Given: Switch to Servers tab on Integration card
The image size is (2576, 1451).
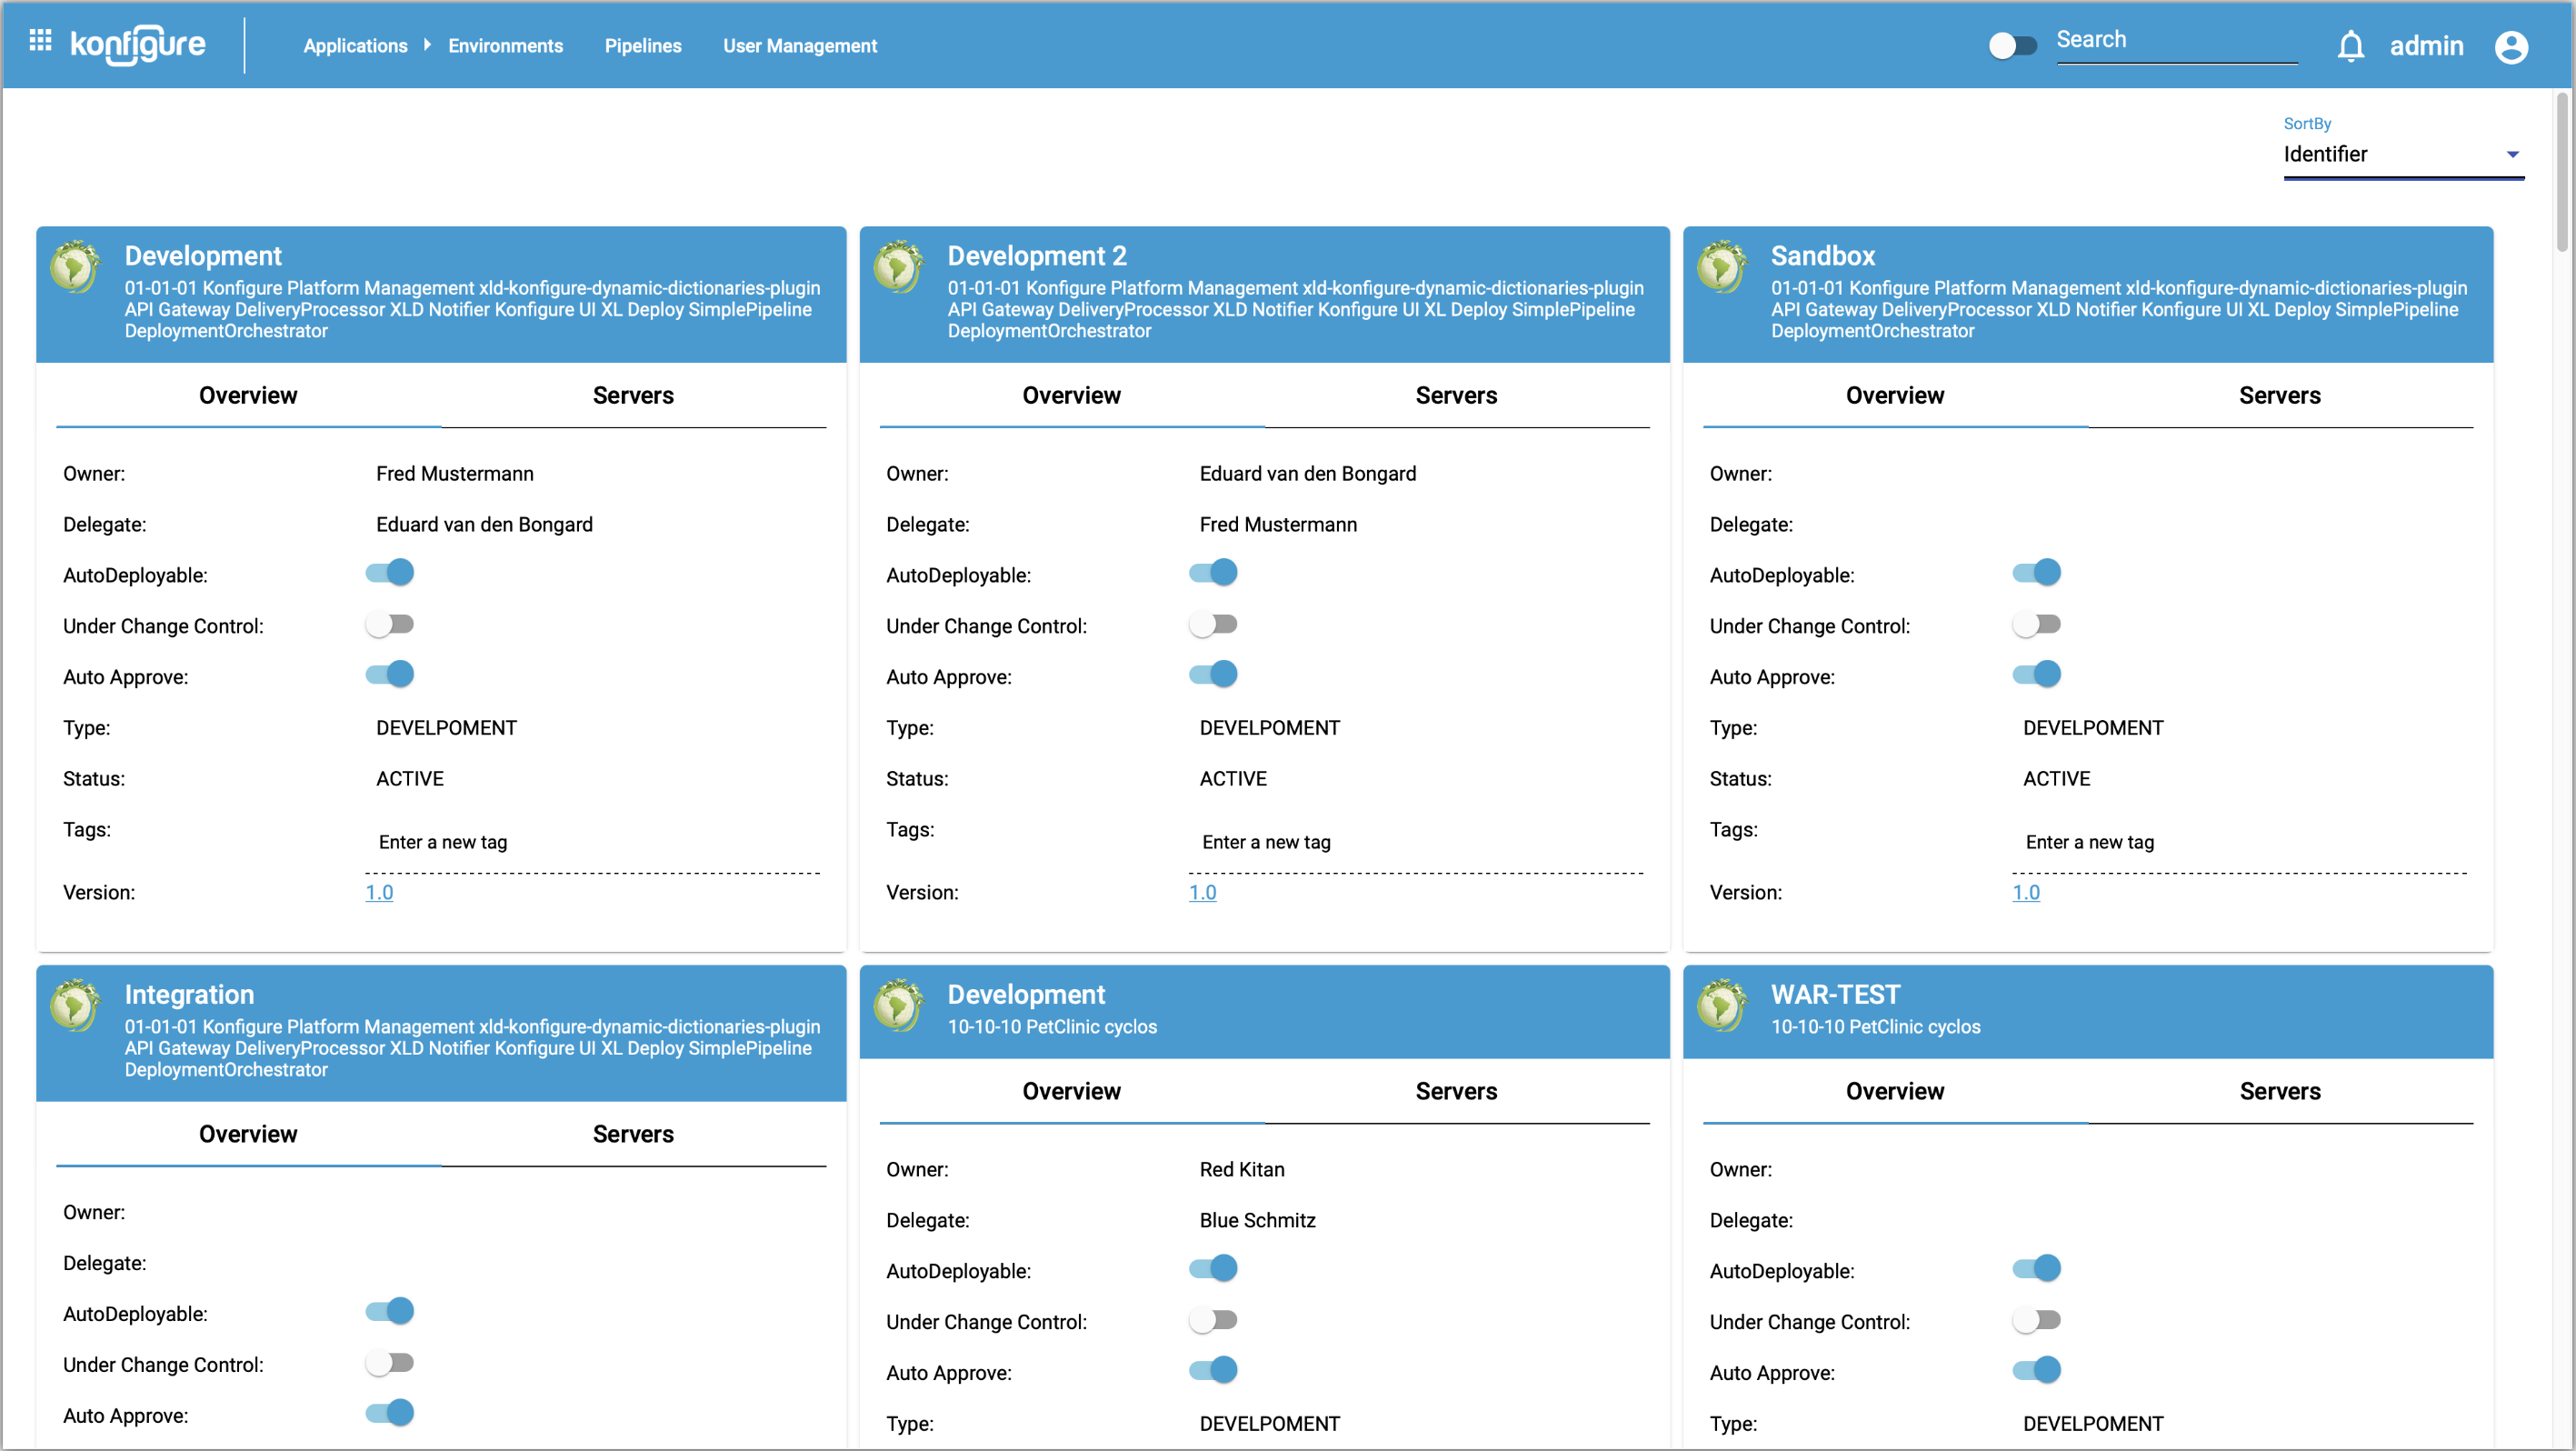Looking at the screenshot, I should tap(633, 1134).
